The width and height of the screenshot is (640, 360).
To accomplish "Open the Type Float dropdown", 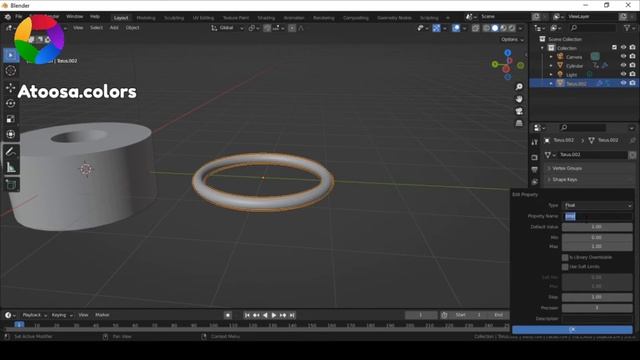I will coord(597,205).
